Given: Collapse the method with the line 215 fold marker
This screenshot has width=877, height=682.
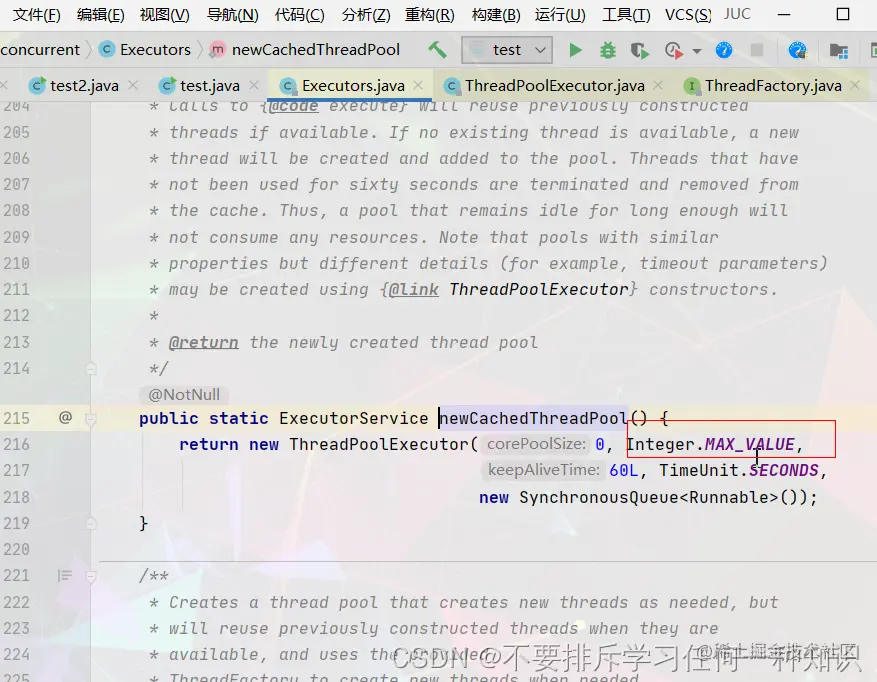Looking at the screenshot, I should (91, 418).
